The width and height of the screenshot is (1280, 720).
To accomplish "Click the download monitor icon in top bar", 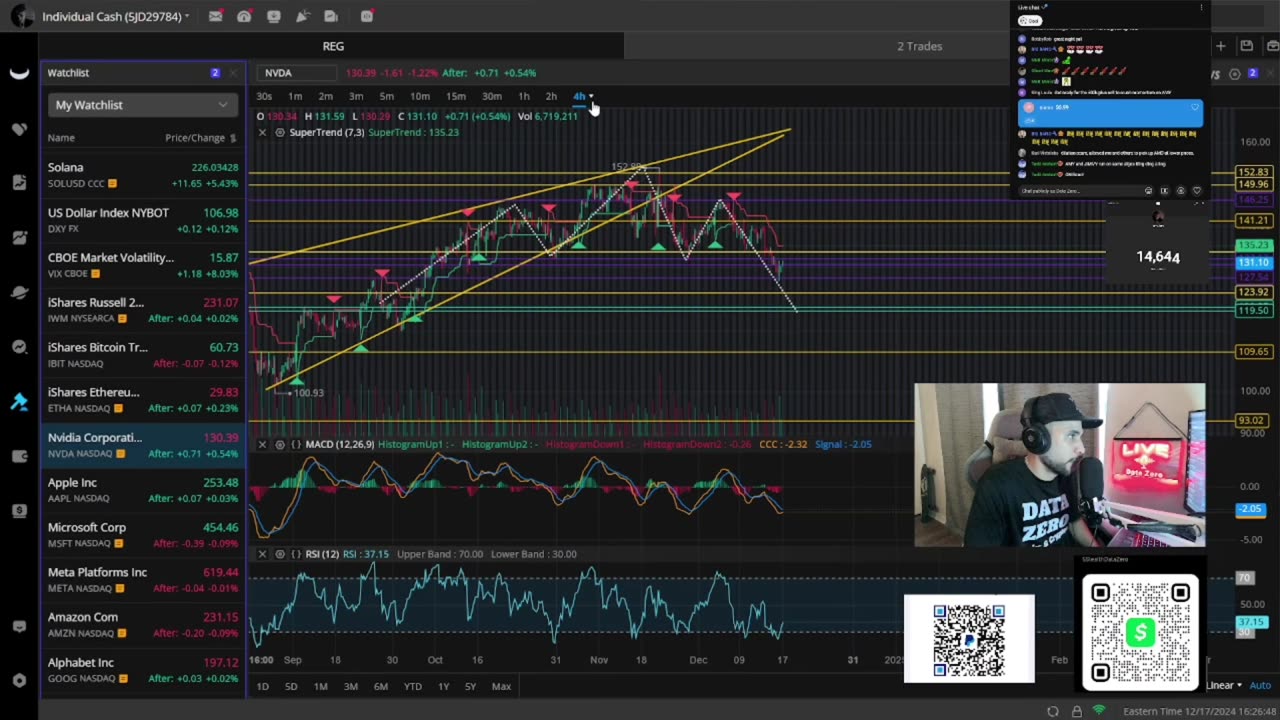I will [273, 16].
